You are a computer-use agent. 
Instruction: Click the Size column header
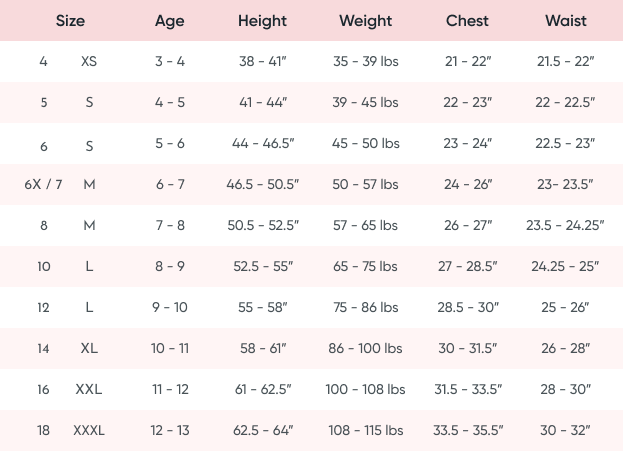click(70, 21)
